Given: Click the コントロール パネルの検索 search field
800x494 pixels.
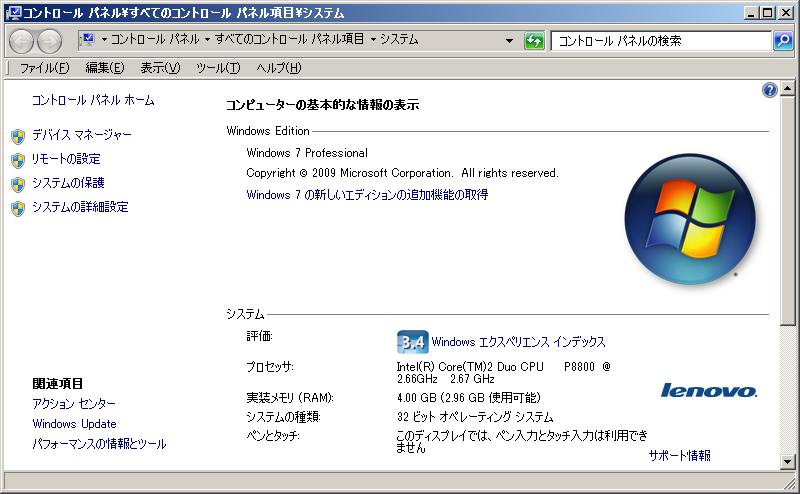Looking at the screenshot, I should click(x=660, y=41).
